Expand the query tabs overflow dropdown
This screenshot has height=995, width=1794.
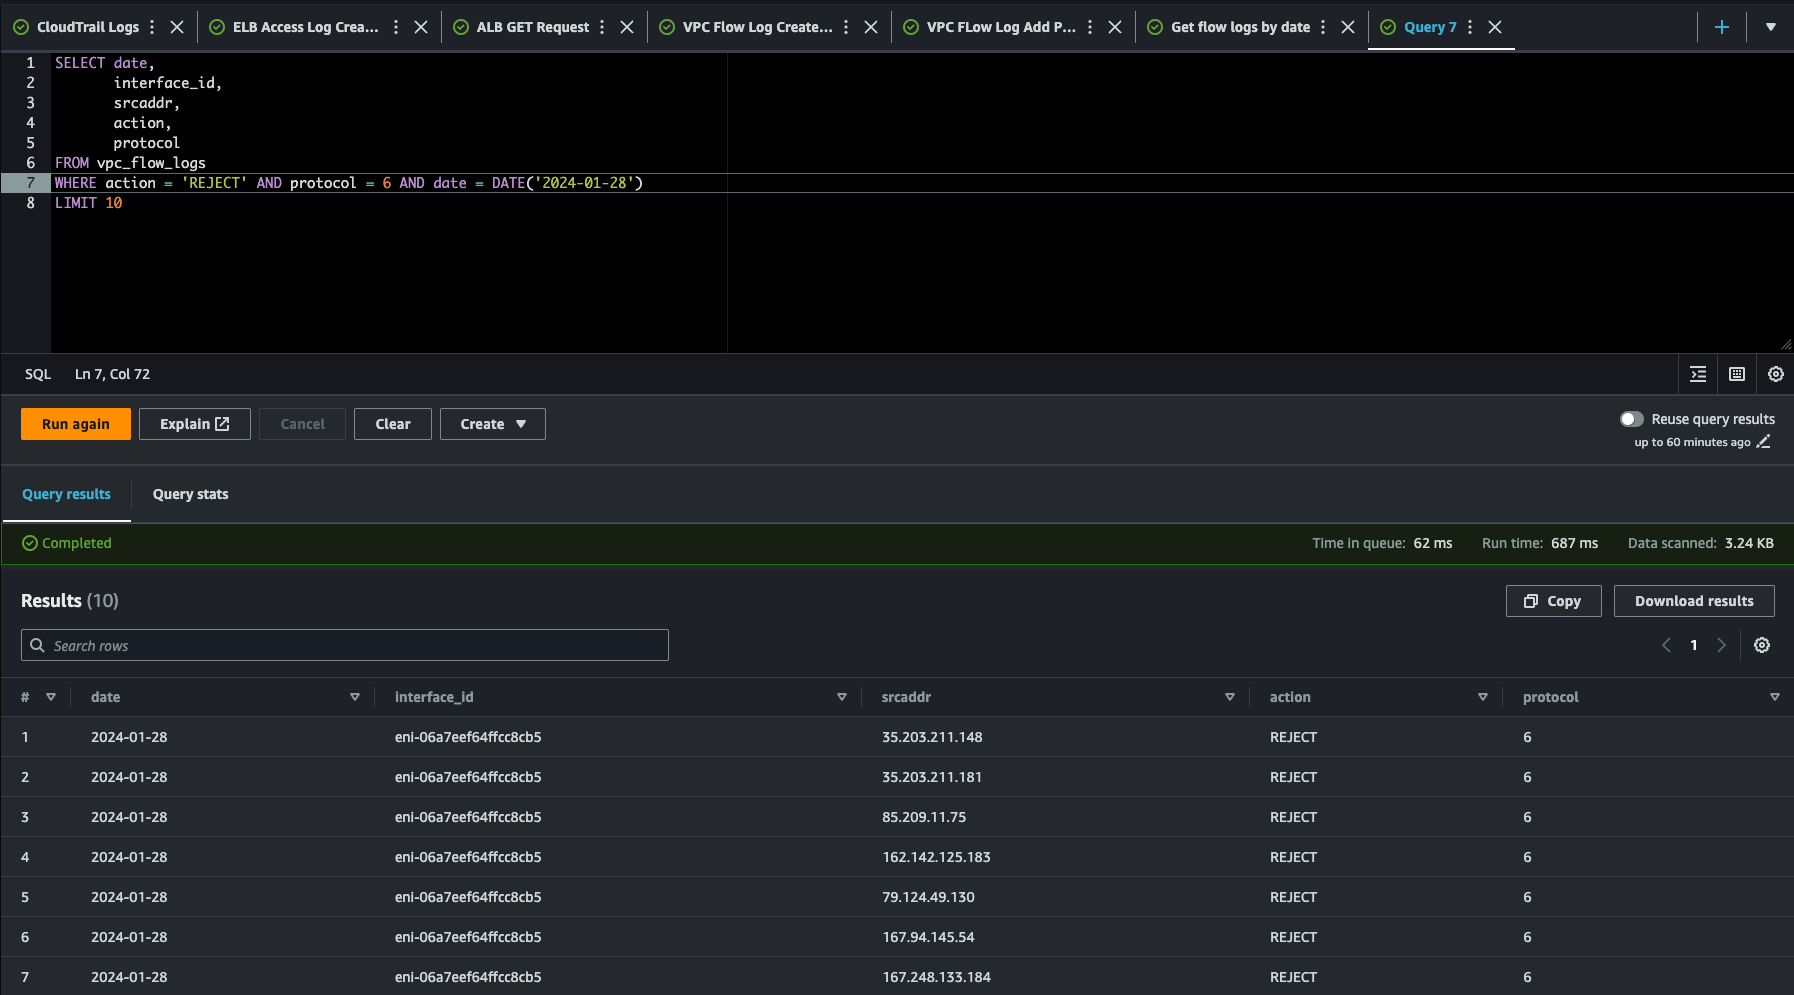coord(1771,27)
